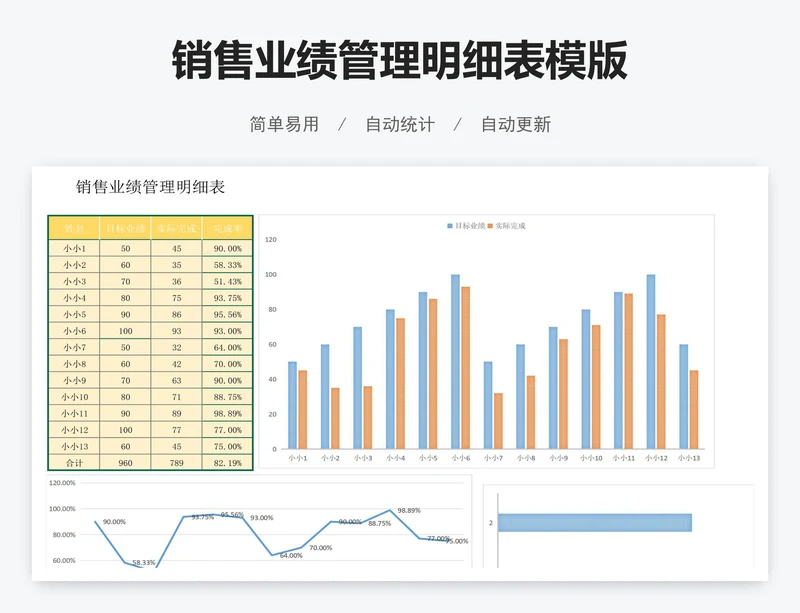Click the blue 小小6 bar in bar chart
800x613 pixels.
[455, 362]
